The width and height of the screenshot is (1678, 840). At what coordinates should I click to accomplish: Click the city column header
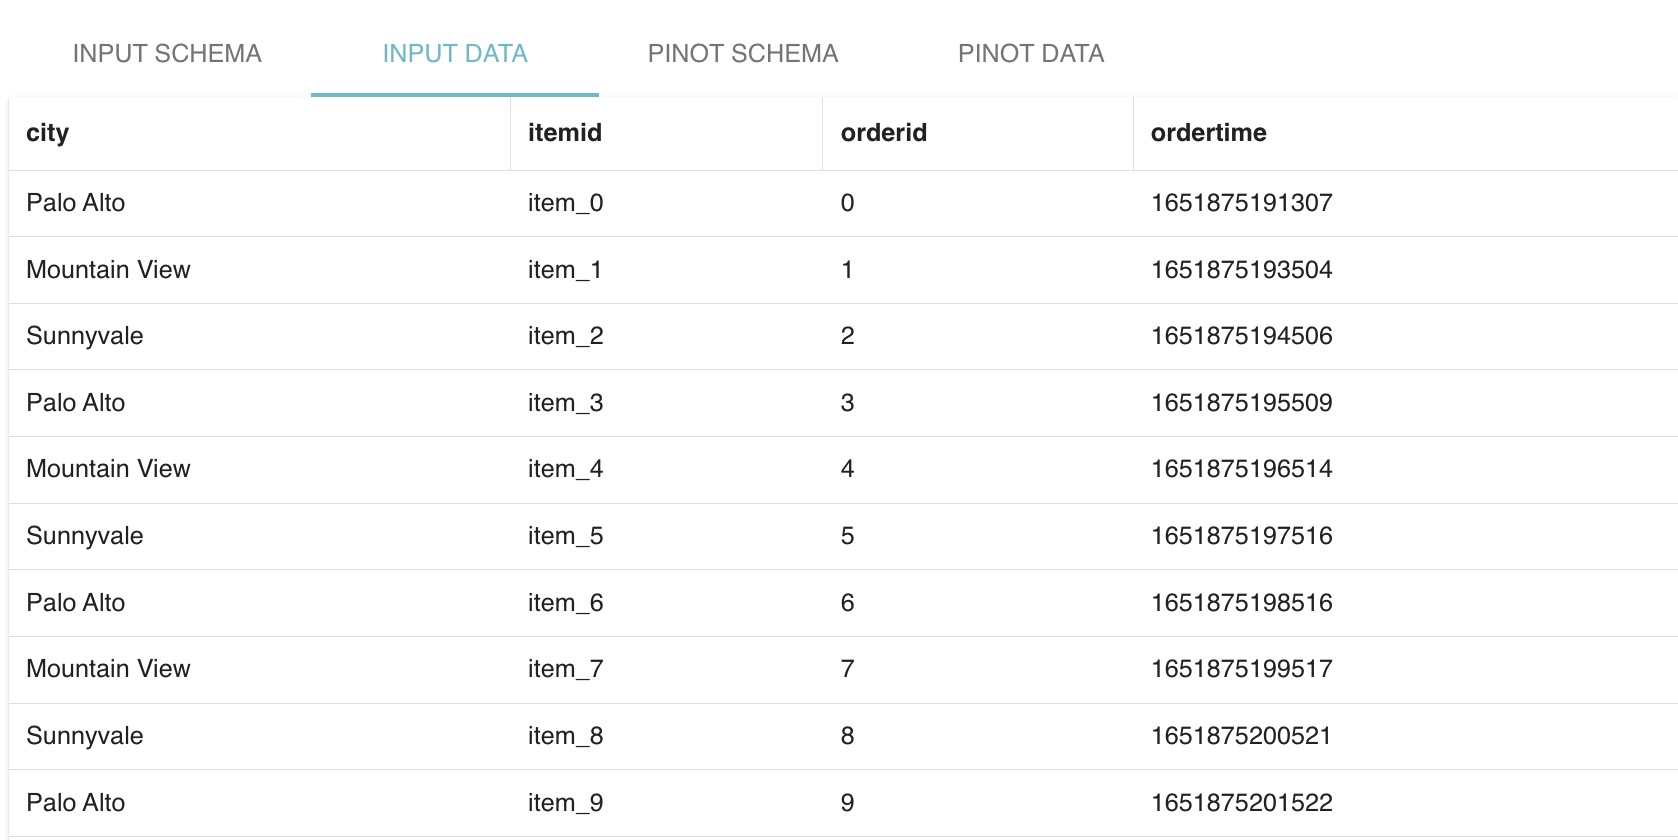(260, 133)
